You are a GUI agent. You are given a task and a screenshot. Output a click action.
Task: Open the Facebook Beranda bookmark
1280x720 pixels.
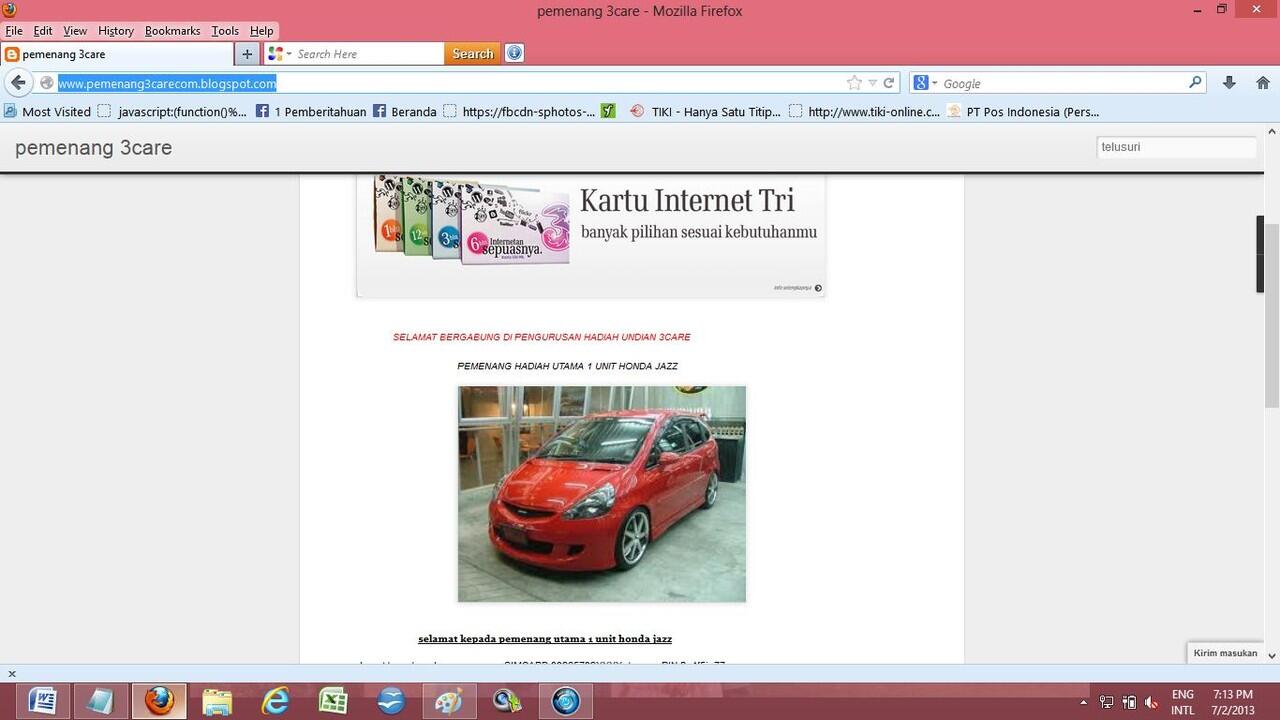[405, 112]
